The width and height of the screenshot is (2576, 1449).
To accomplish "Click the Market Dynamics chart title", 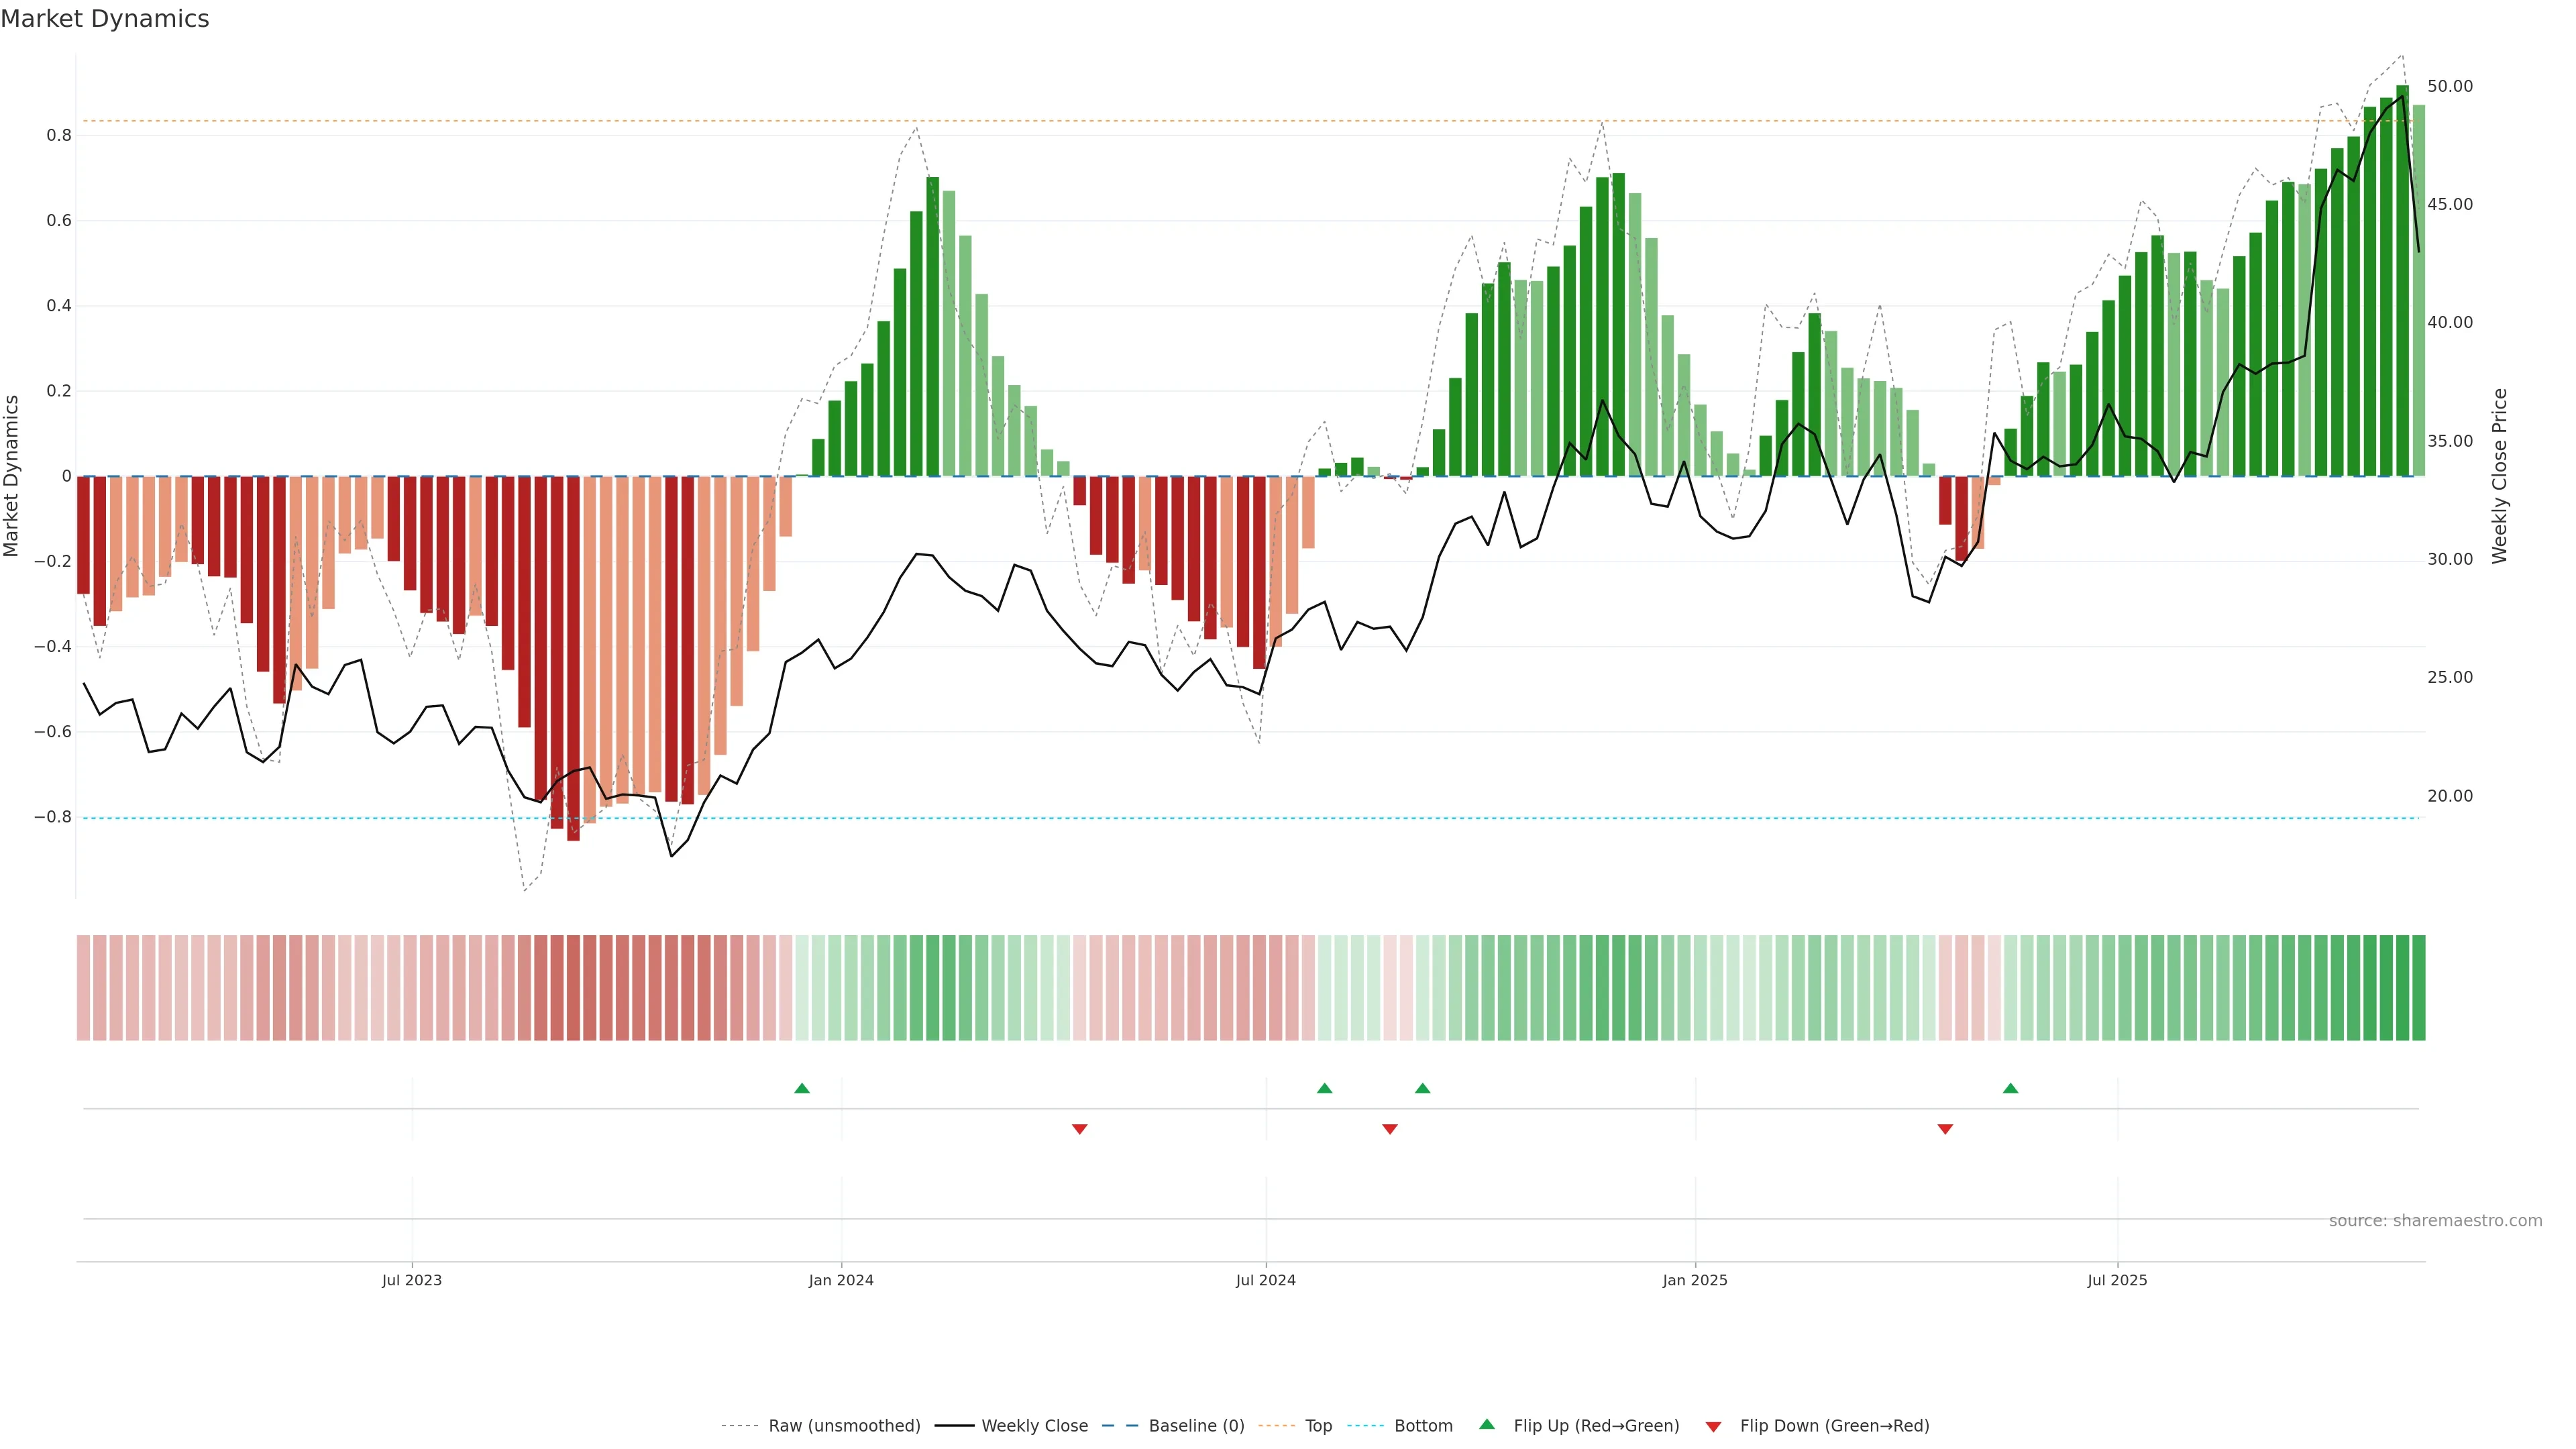I will click(x=105, y=19).
